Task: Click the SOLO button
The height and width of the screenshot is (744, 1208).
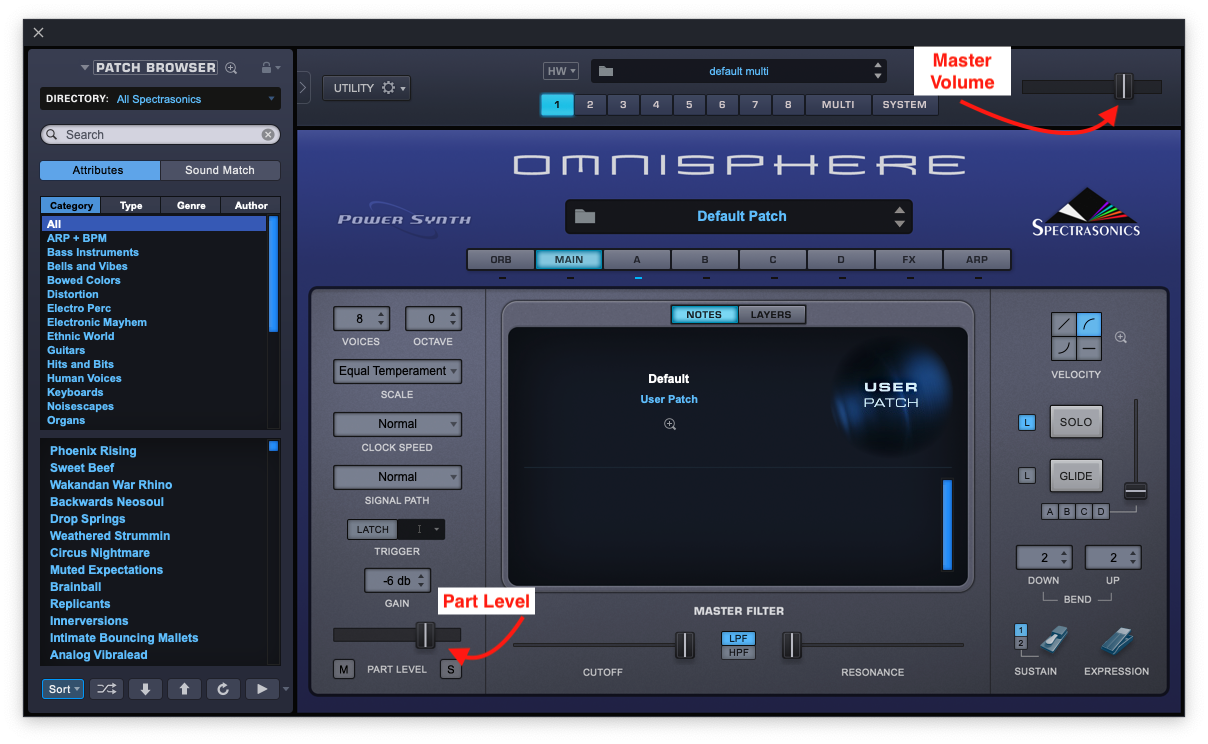Action: [1076, 422]
